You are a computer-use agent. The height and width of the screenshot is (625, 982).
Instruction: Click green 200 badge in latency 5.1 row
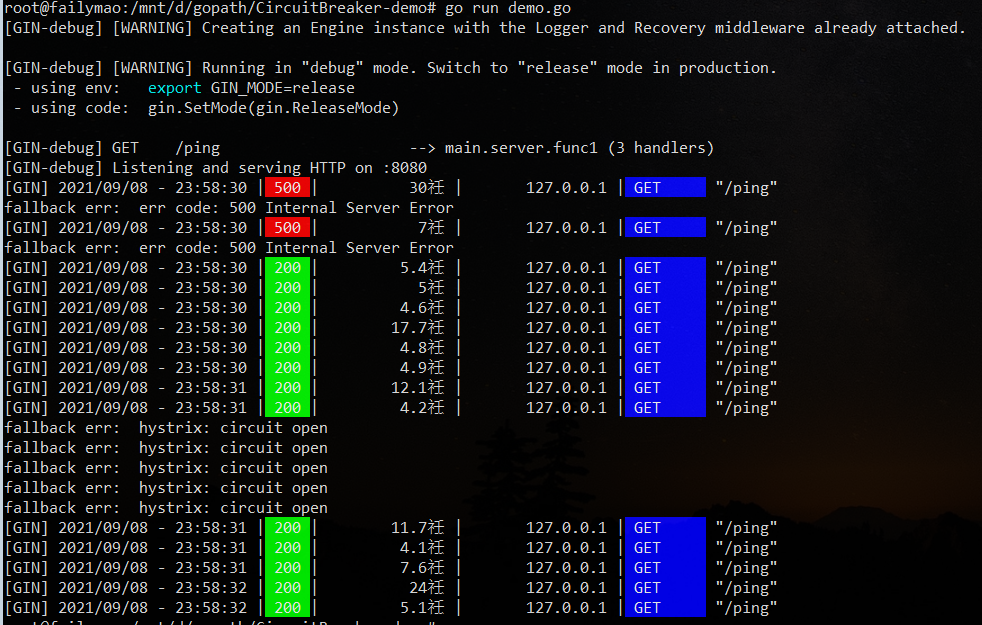pos(287,607)
